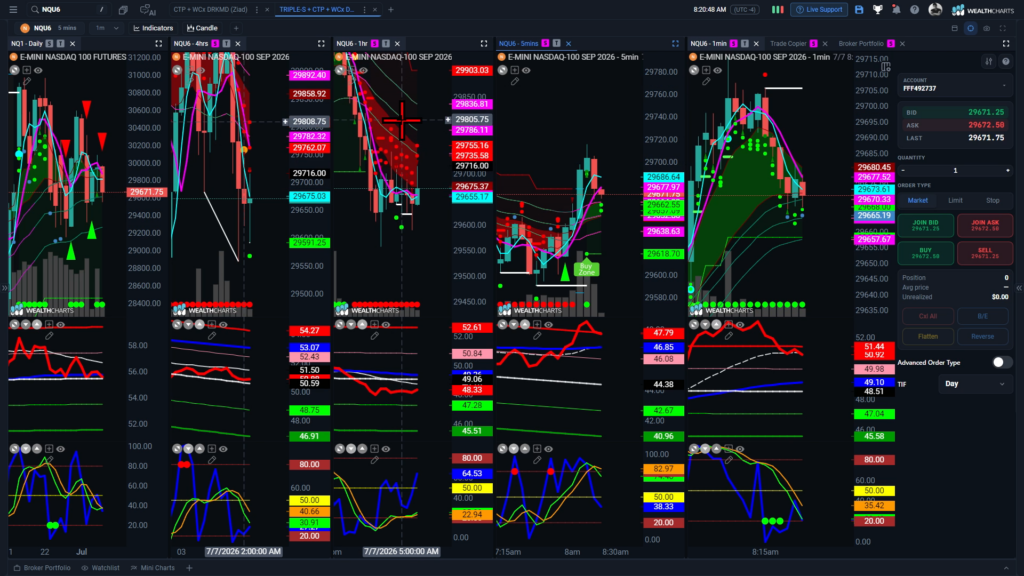
Task: Open the AI chat assistant icon
Action: pyautogui.click(x=148, y=10)
